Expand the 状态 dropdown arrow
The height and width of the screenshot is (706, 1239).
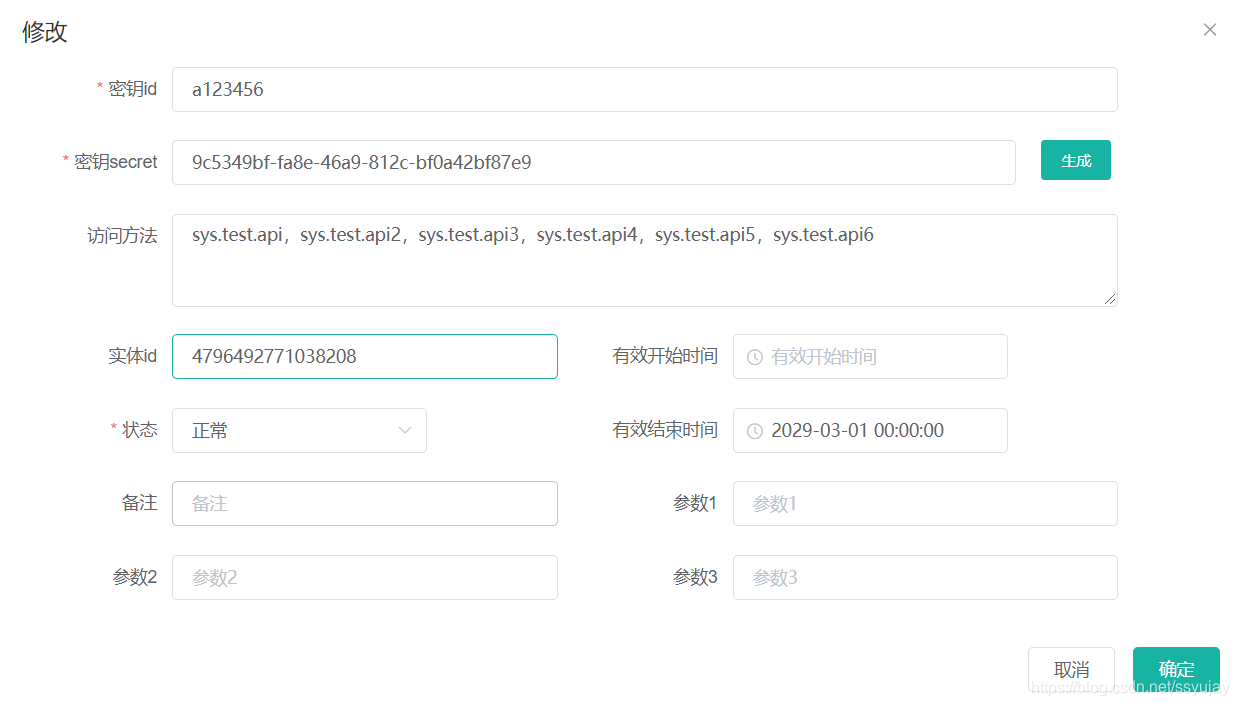tap(405, 431)
